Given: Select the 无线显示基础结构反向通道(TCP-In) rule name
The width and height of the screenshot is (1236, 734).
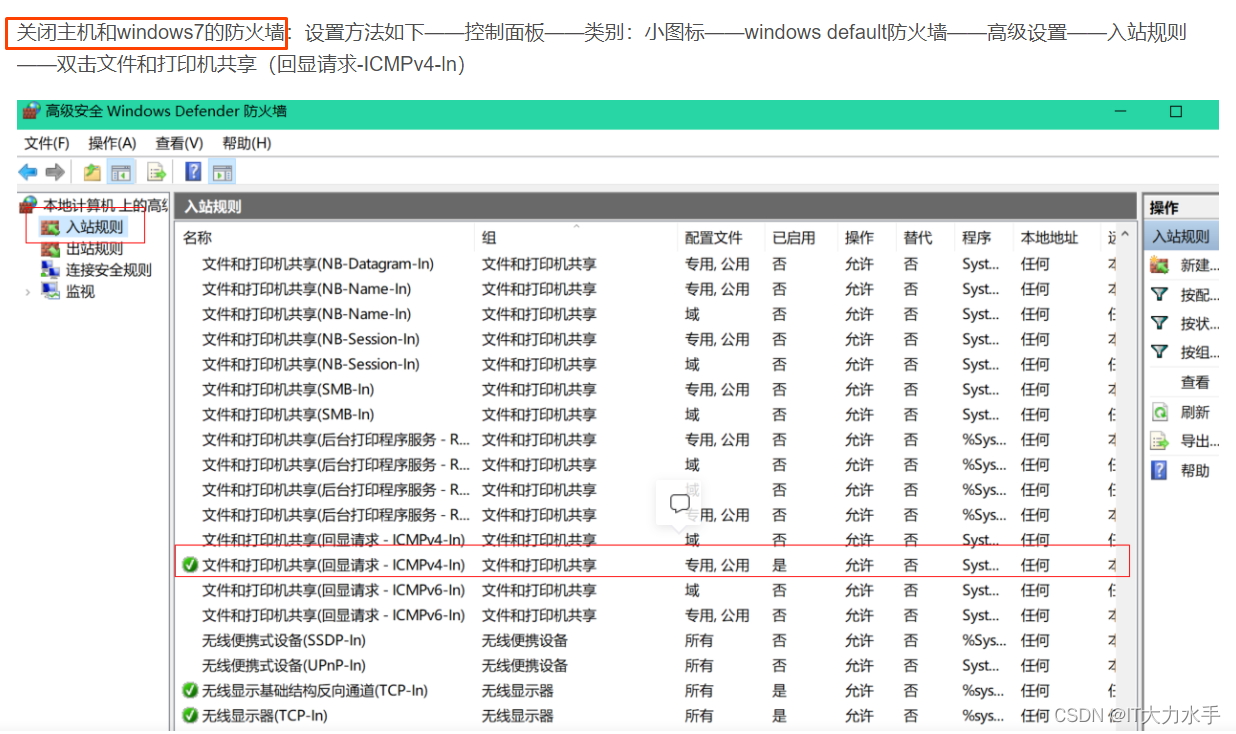Looking at the screenshot, I should 315,690.
